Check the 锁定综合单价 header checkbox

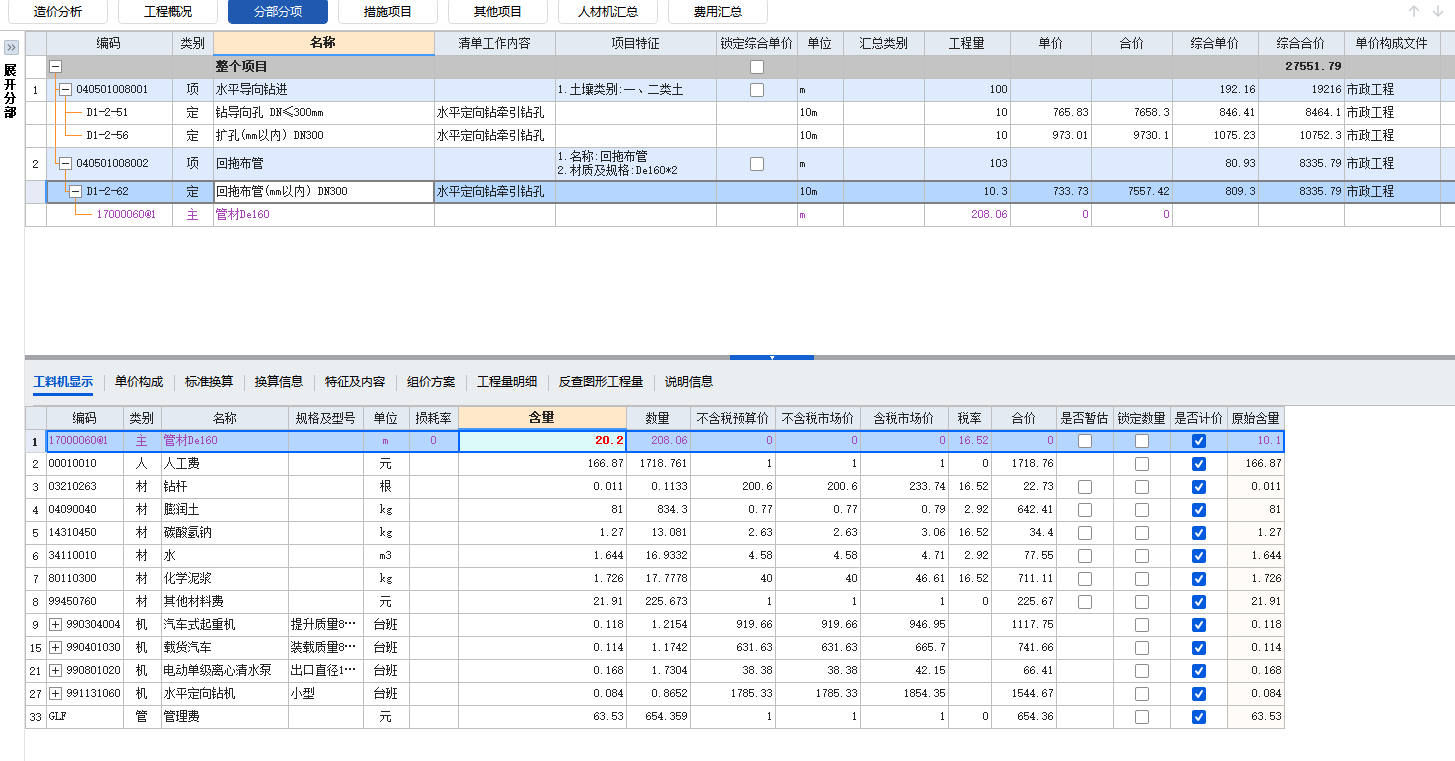757,67
